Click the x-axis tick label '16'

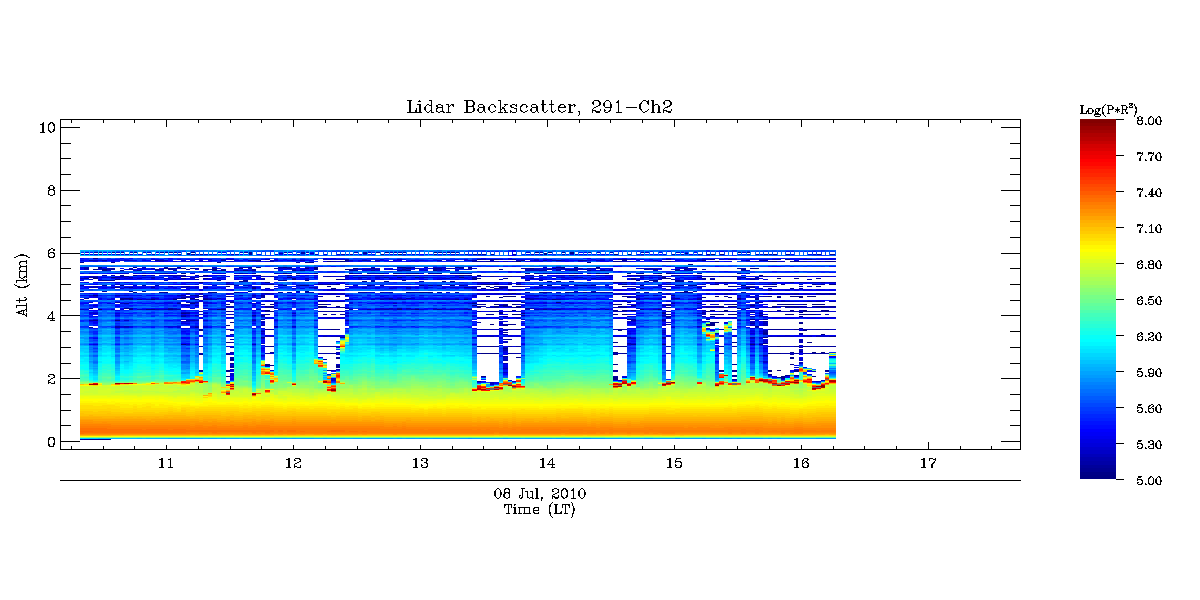801,463
